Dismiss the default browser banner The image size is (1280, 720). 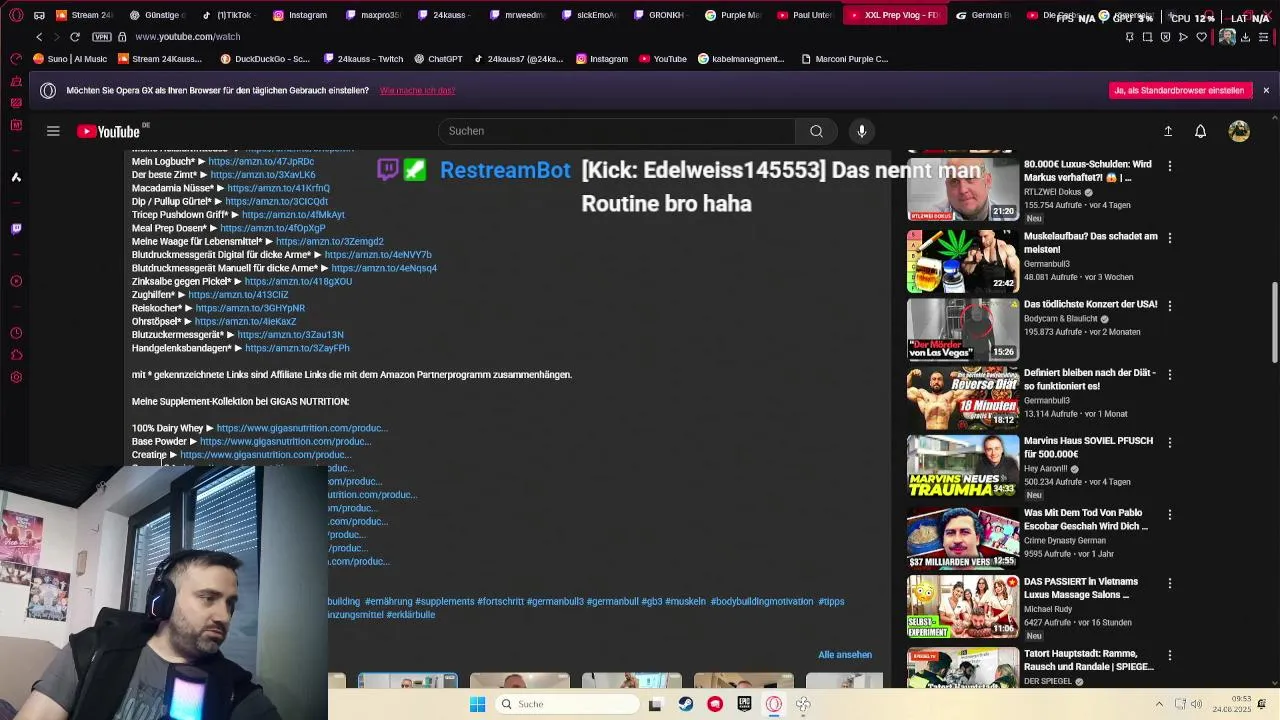(x=1266, y=90)
